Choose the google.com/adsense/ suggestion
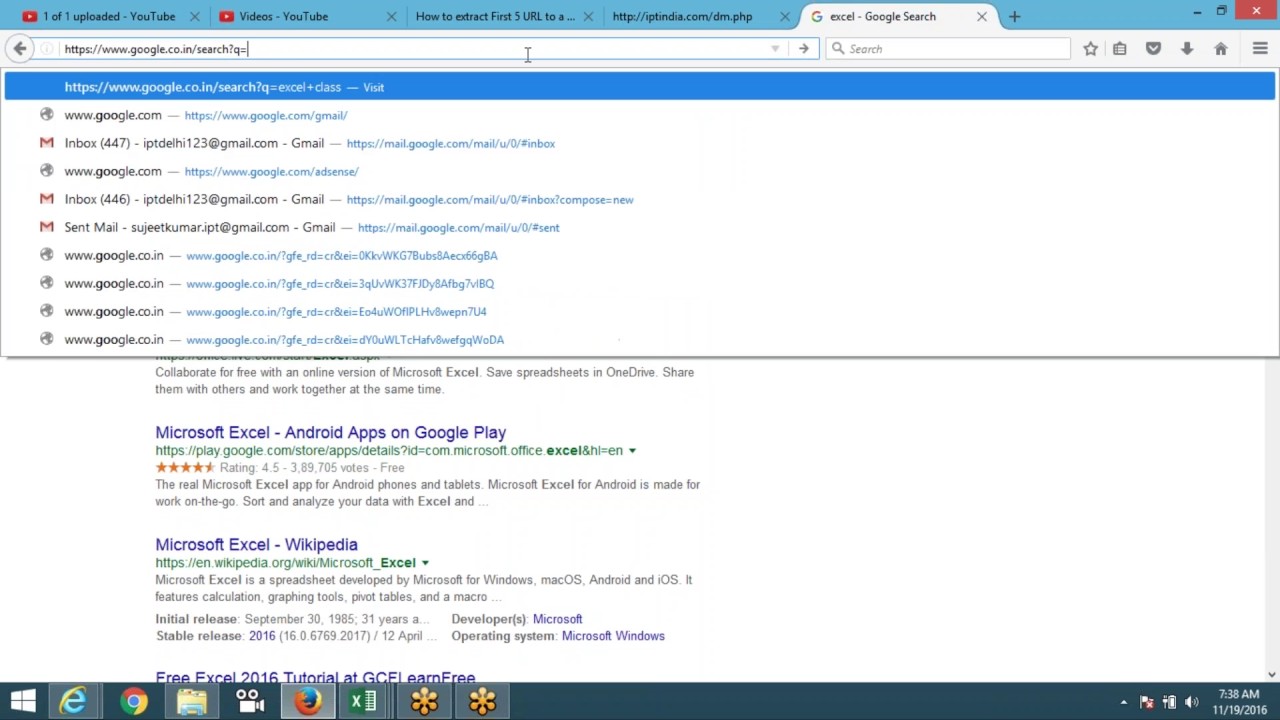The image size is (1280, 720). pyautogui.click(x=640, y=171)
